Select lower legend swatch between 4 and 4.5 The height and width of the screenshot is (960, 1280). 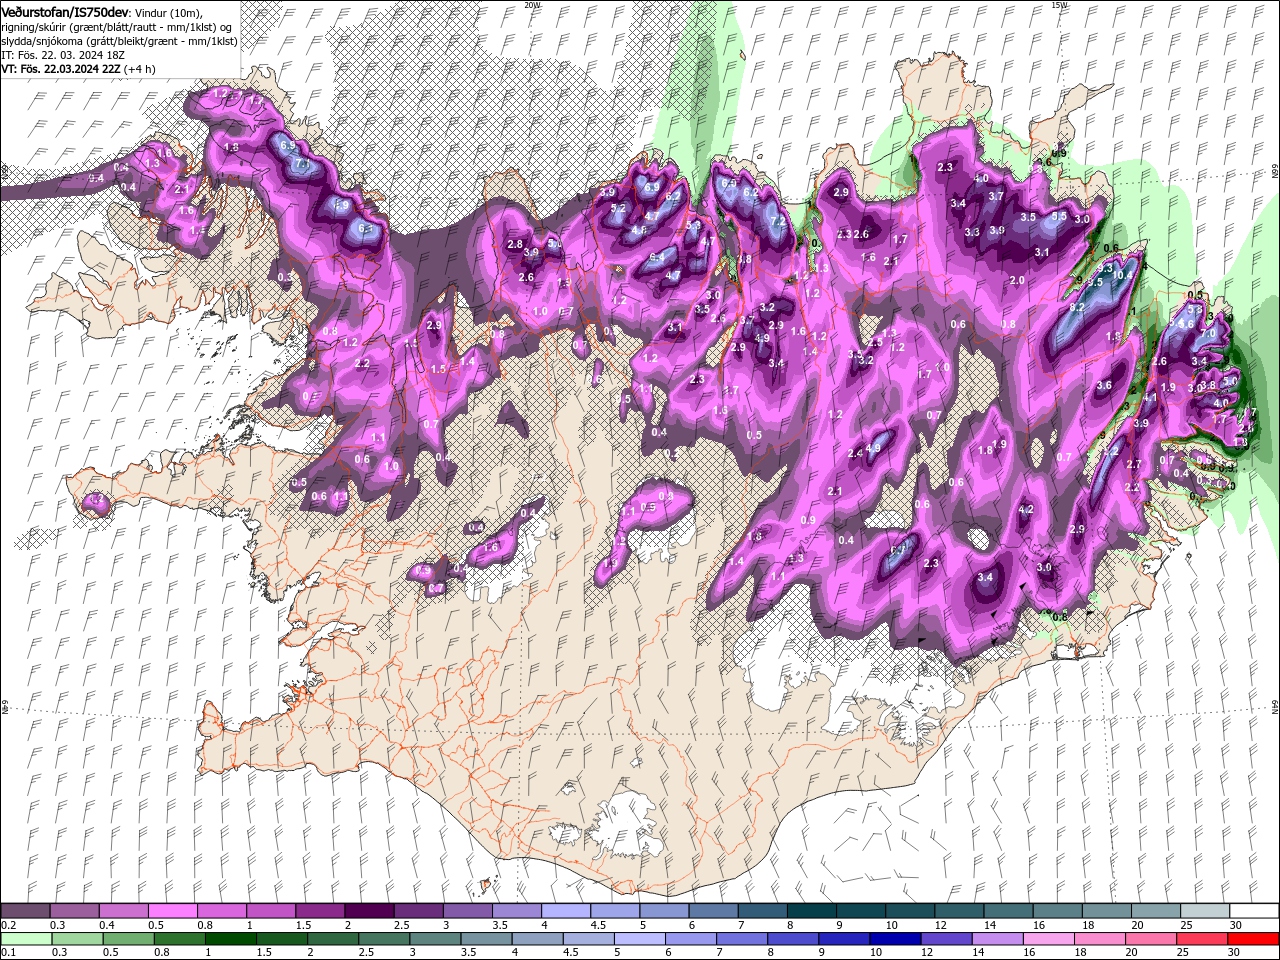click(536, 939)
